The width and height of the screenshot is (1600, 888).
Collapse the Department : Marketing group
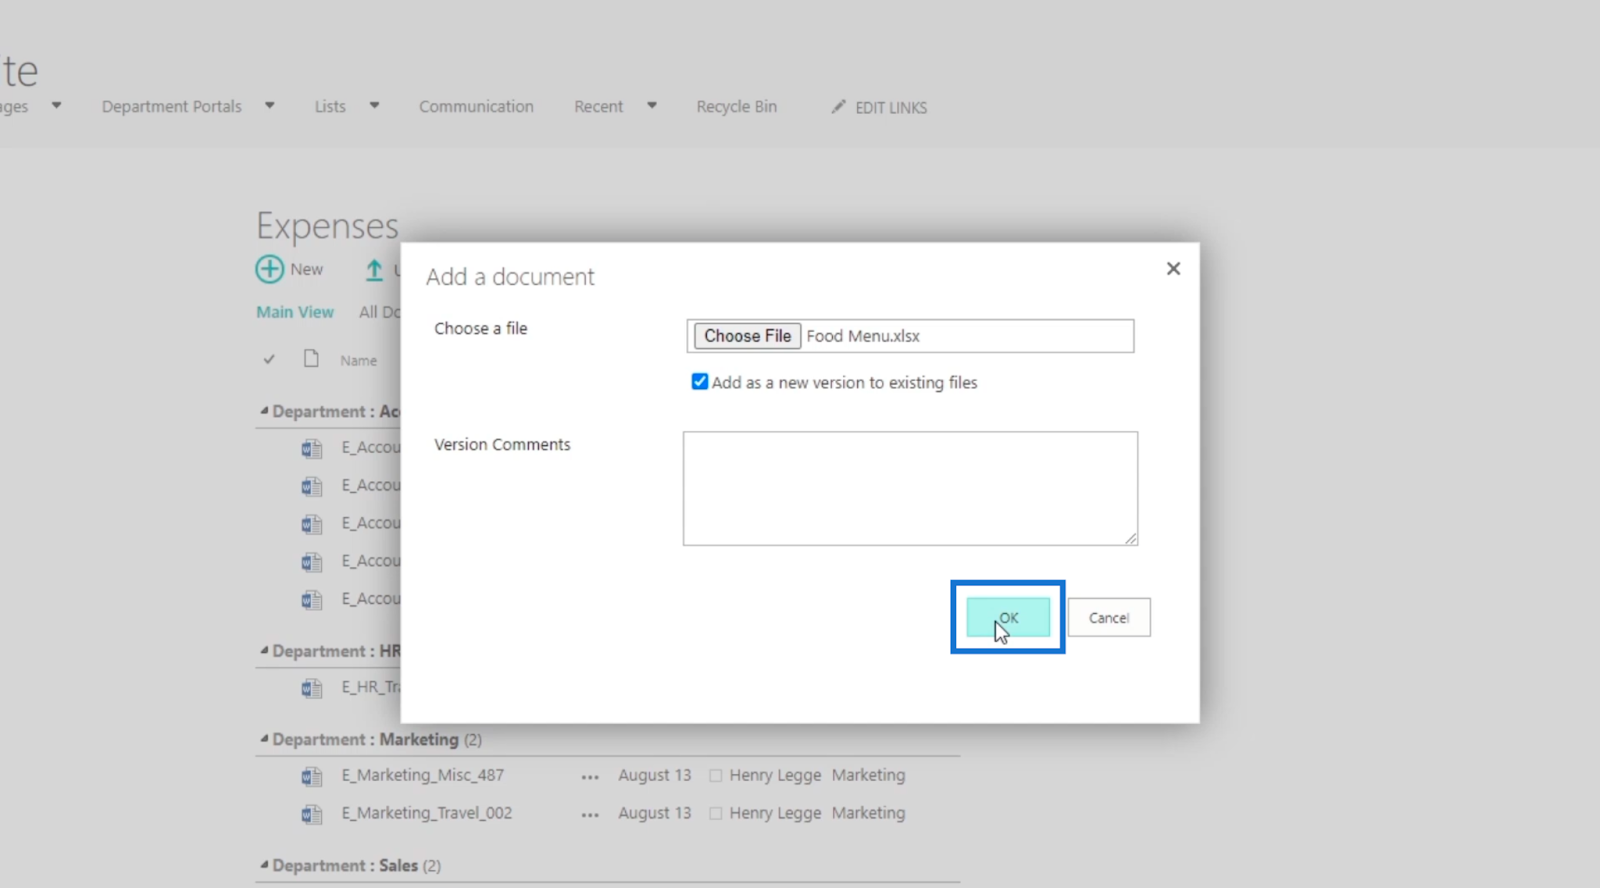pyautogui.click(x=264, y=739)
